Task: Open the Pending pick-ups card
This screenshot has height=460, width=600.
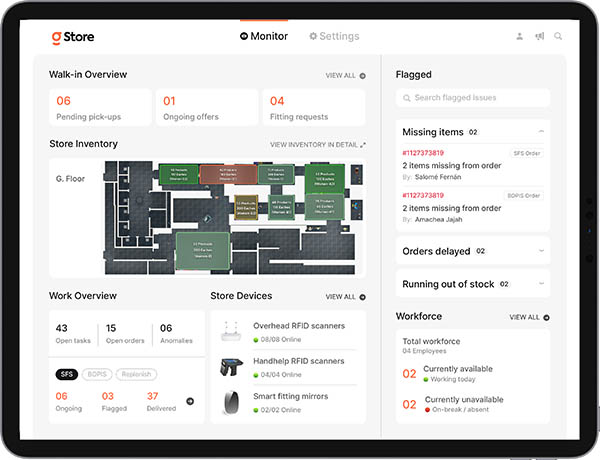Action: coord(100,108)
